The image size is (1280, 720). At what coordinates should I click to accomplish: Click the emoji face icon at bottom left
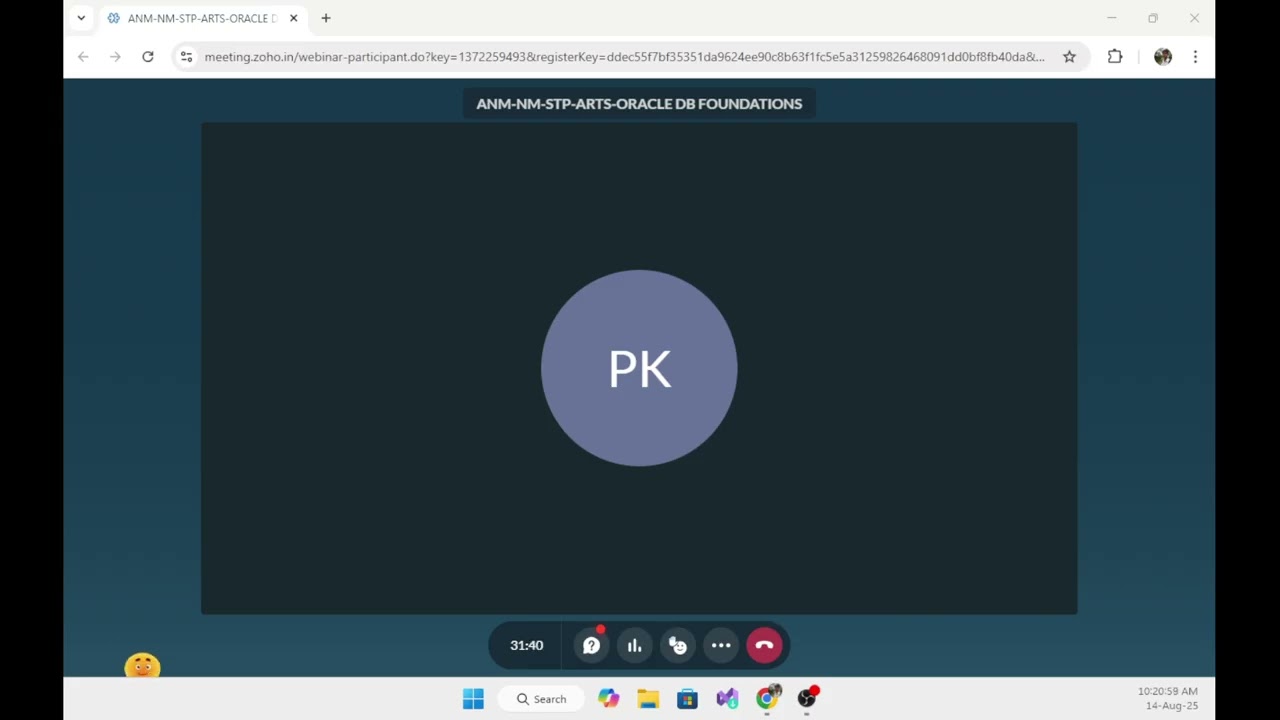[x=142, y=666]
